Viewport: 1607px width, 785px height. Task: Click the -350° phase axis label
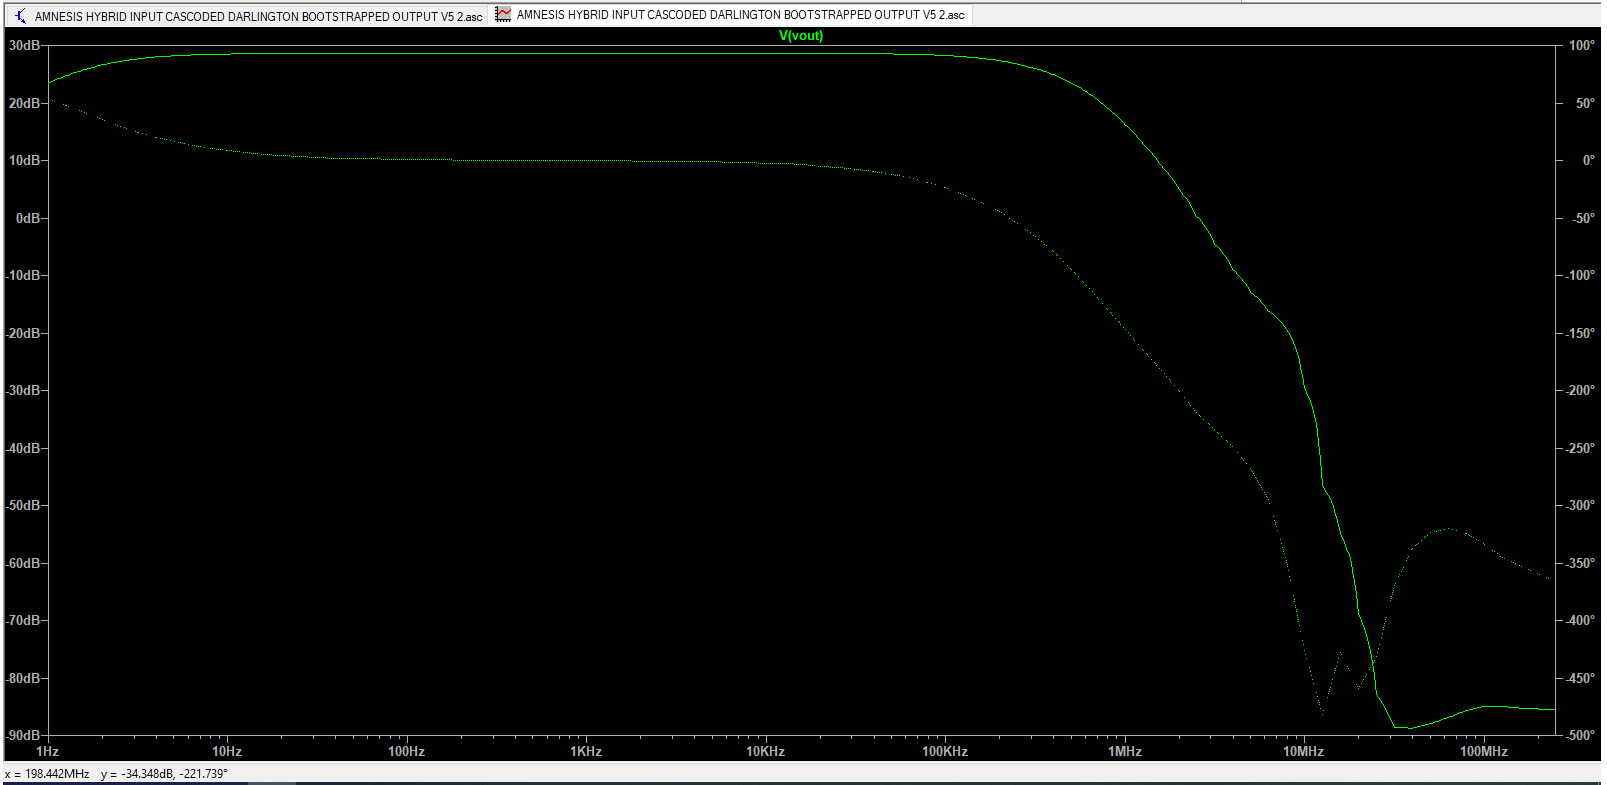[x=1580, y=563]
